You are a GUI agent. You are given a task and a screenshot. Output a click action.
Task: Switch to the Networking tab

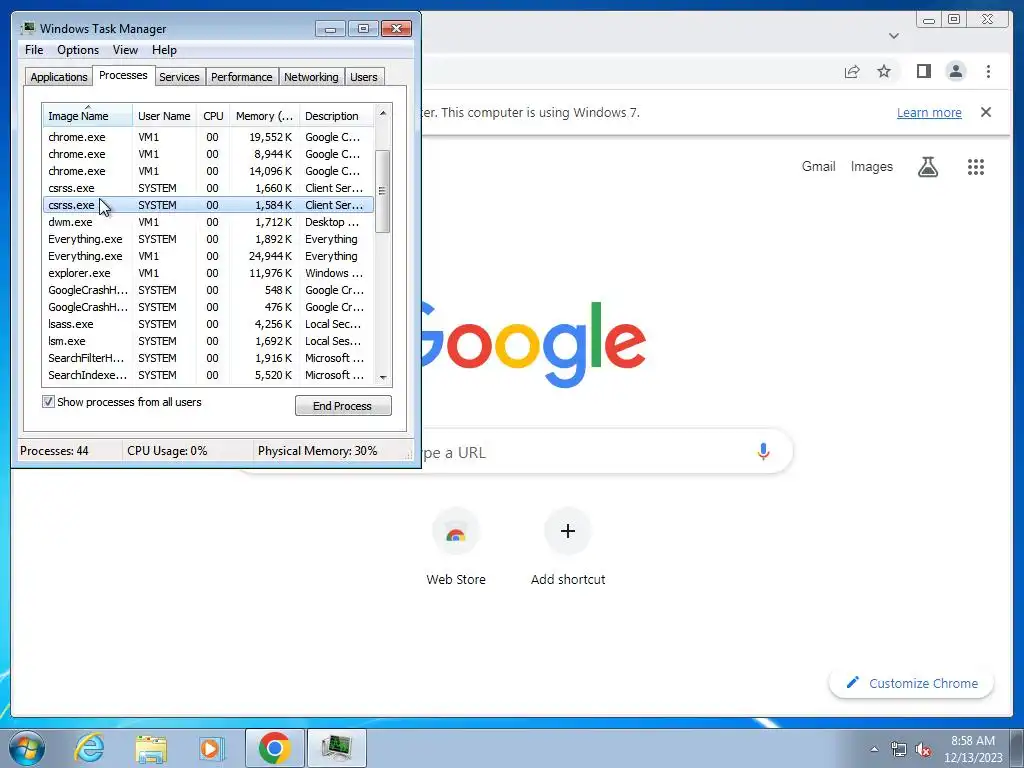pyautogui.click(x=311, y=77)
